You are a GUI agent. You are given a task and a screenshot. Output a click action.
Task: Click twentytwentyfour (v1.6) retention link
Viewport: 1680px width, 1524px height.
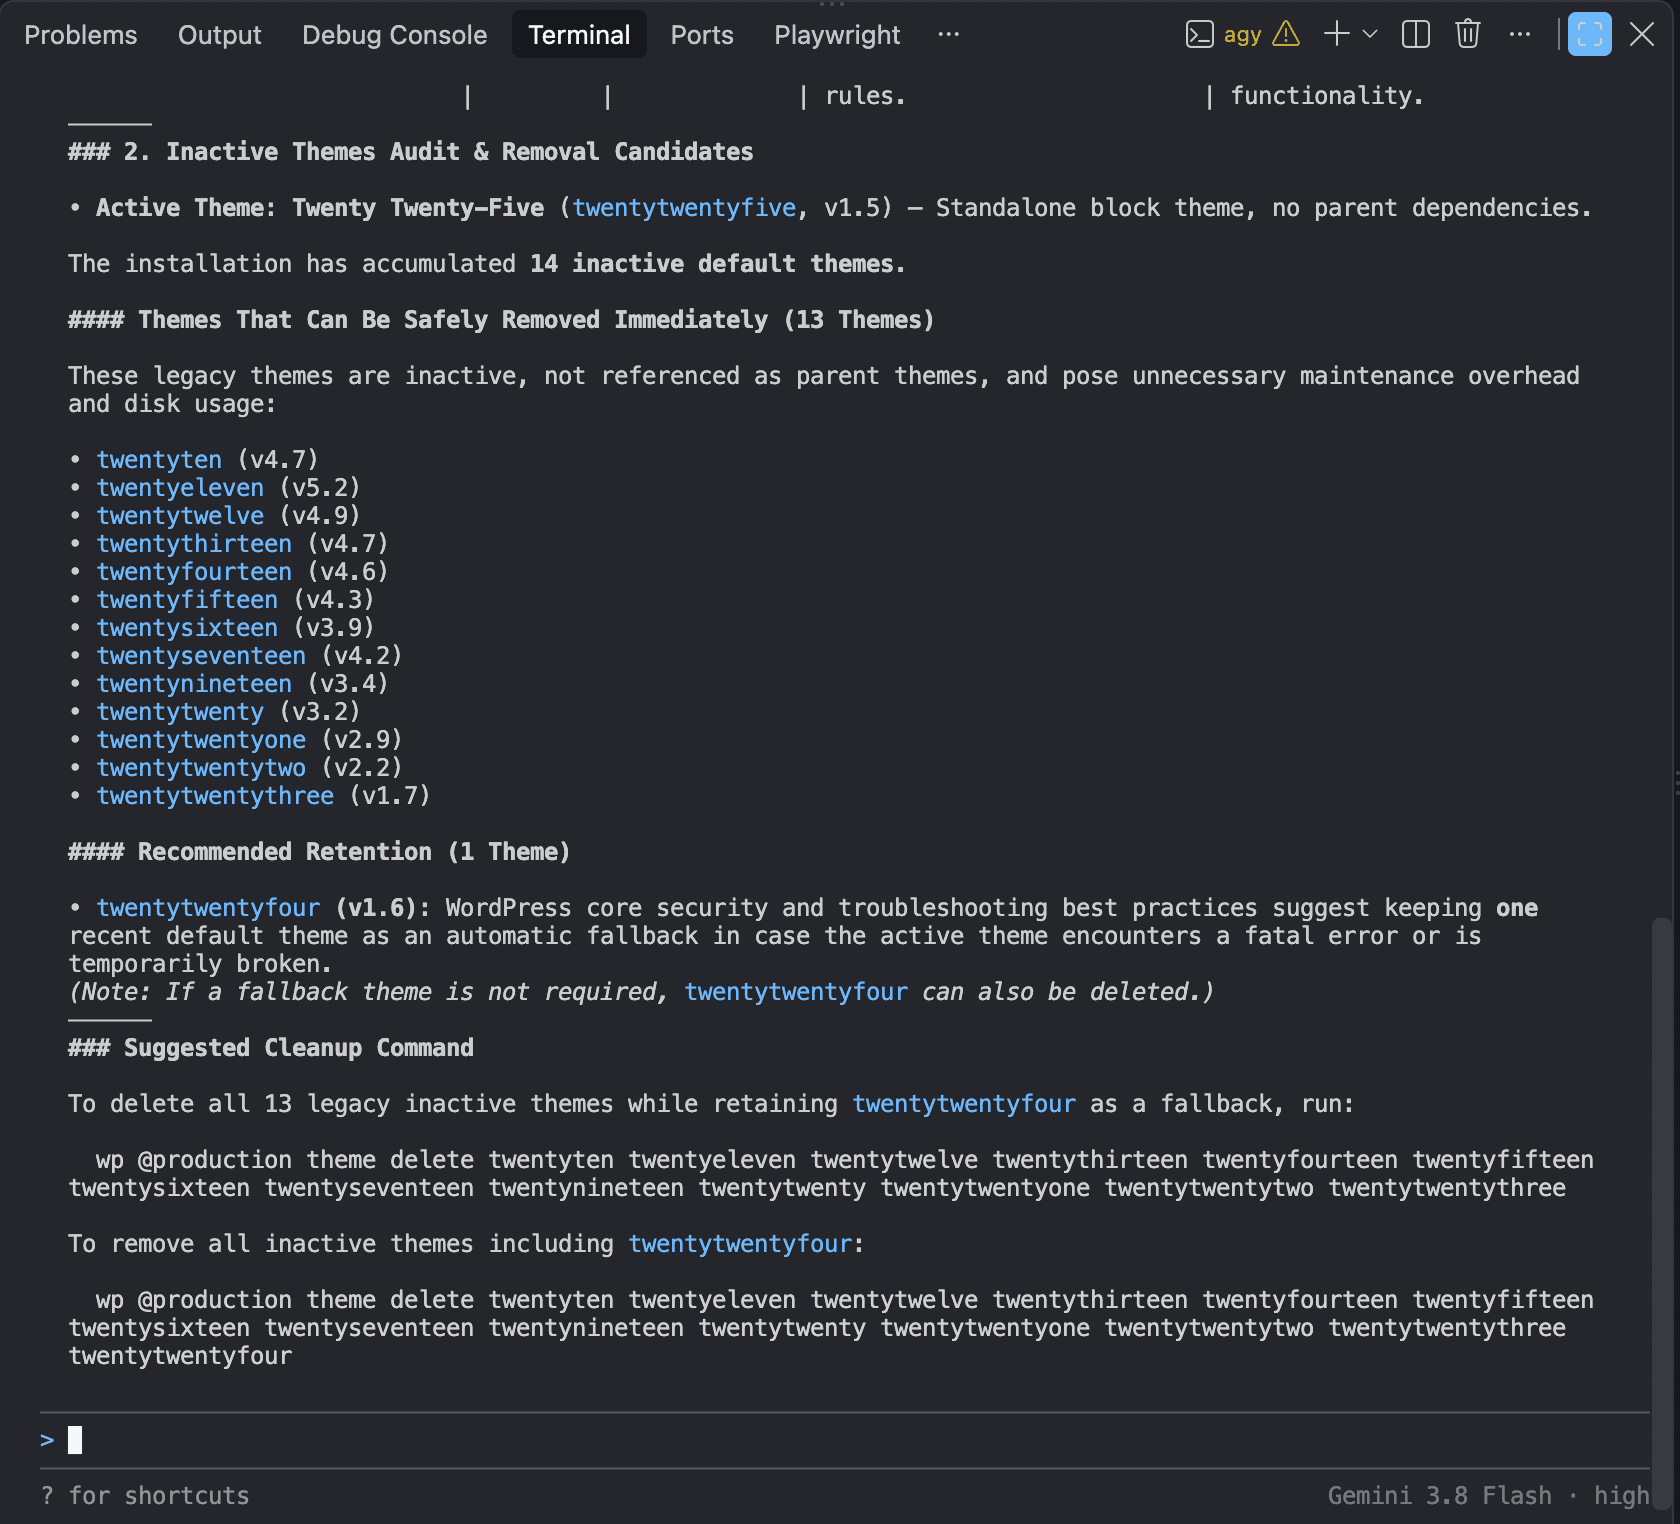(208, 908)
